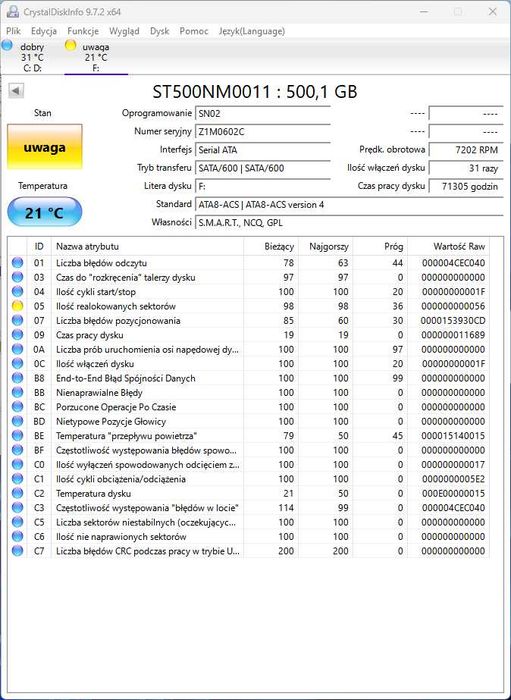Image resolution: width=511 pixels, height=700 pixels.
Task: Open the Język(Language) menu
Action: point(252,31)
